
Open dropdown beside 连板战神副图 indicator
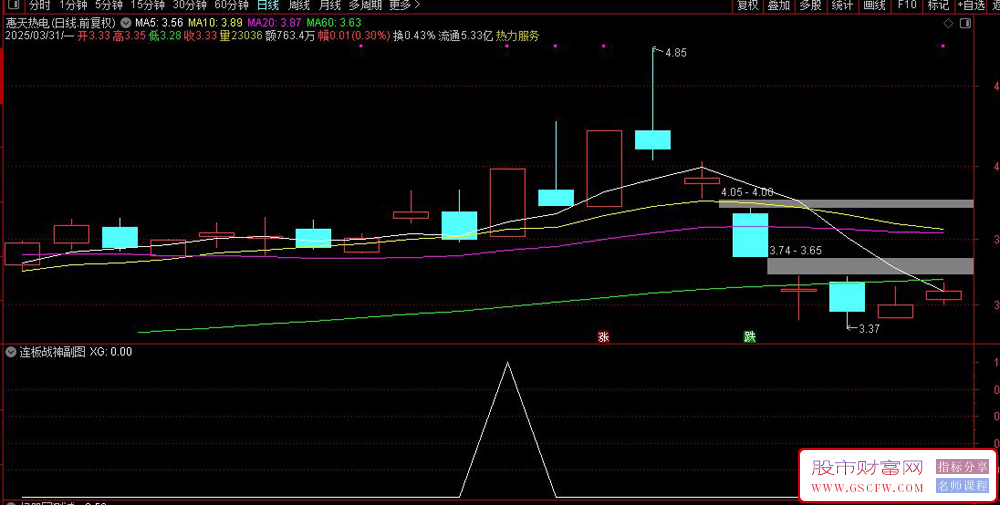coord(11,351)
